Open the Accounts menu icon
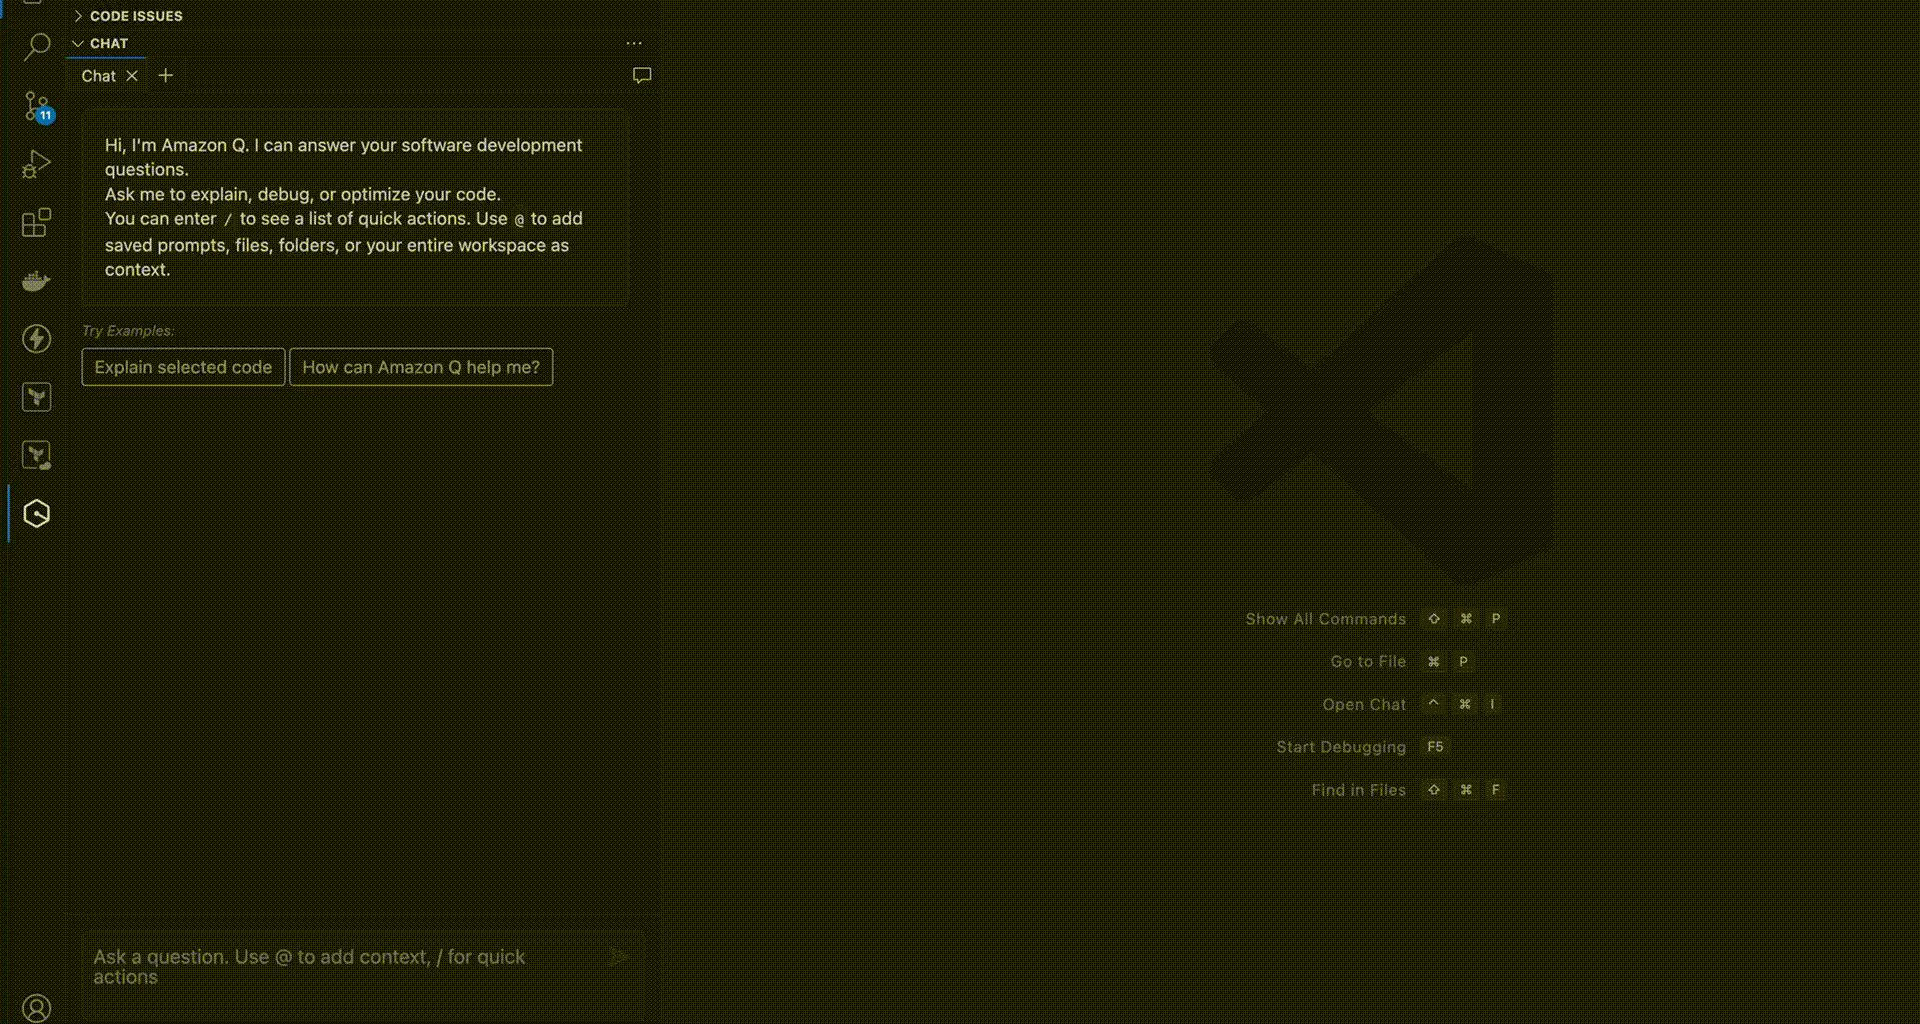Viewport: 1920px width, 1024px height. click(37, 1007)
